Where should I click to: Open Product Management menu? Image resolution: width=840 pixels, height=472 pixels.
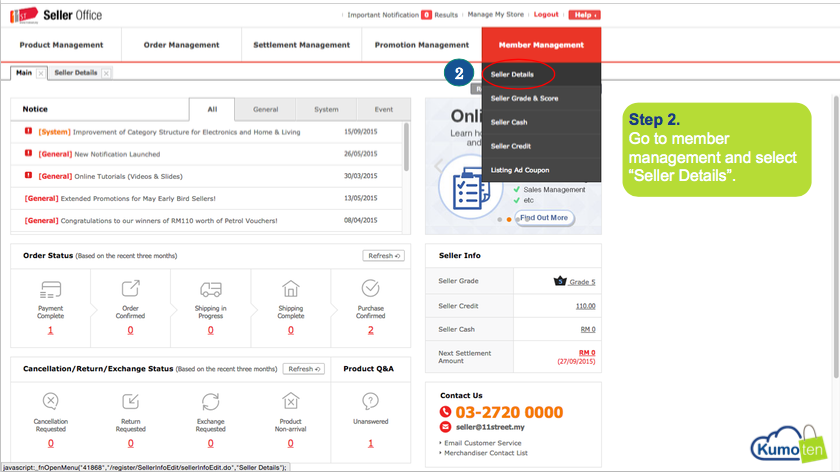click(x=61, y=45)
